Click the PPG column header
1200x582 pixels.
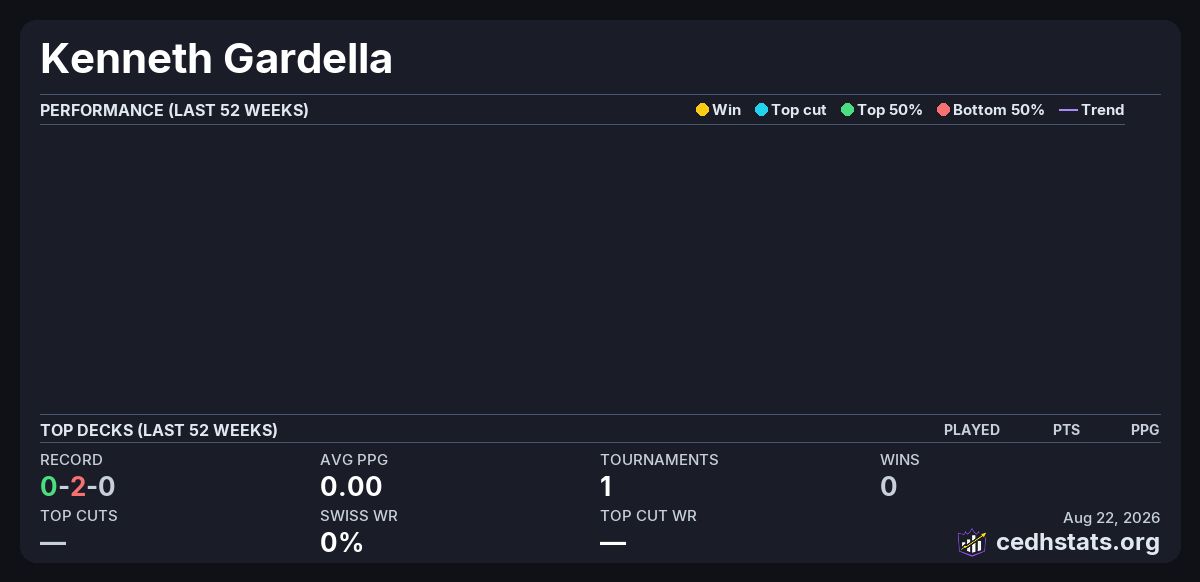point(1145,430)
